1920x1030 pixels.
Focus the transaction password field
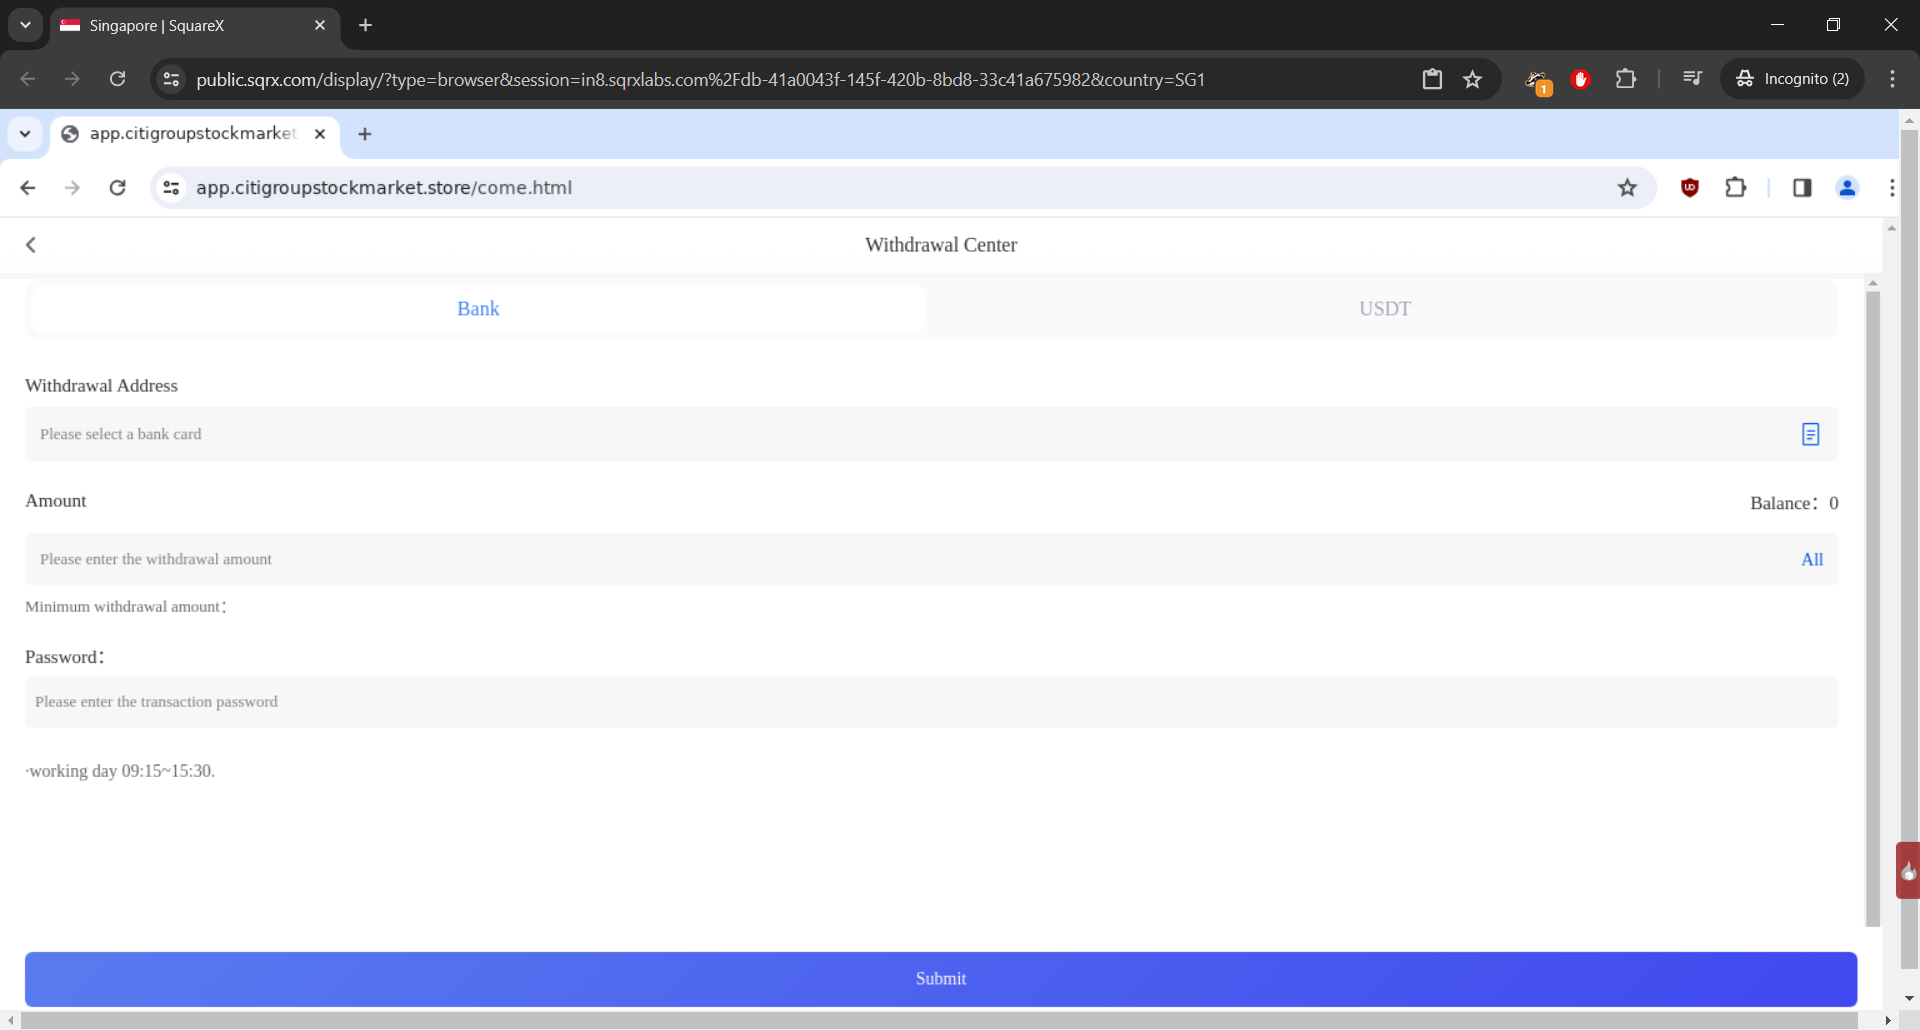[x=930, y=702]
